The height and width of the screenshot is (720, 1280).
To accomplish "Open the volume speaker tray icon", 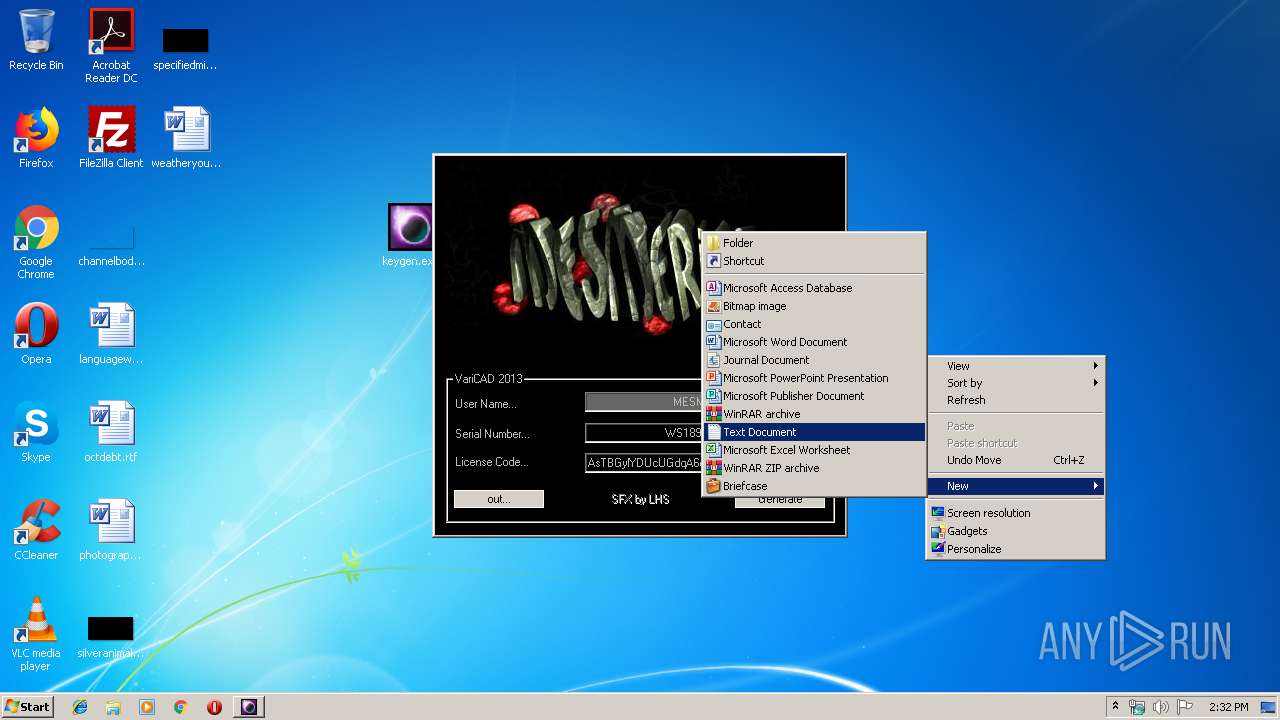I will (x=1161, y=707).
